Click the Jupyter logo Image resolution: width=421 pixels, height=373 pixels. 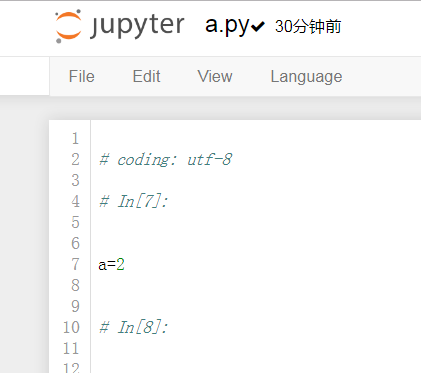(x=120, y=26)
